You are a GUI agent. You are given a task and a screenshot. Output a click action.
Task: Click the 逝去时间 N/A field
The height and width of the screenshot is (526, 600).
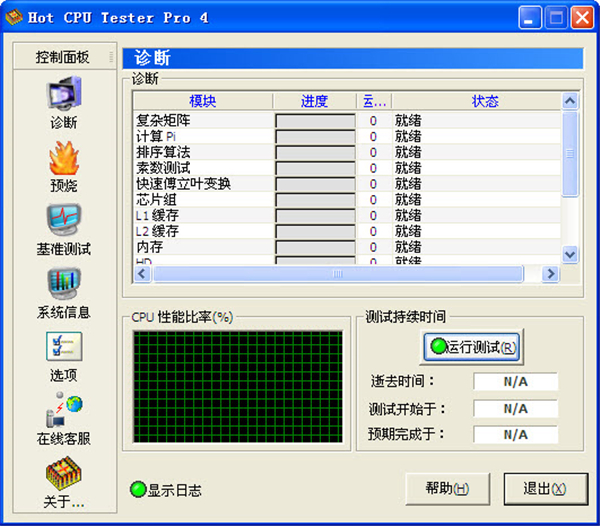(515, 381)
